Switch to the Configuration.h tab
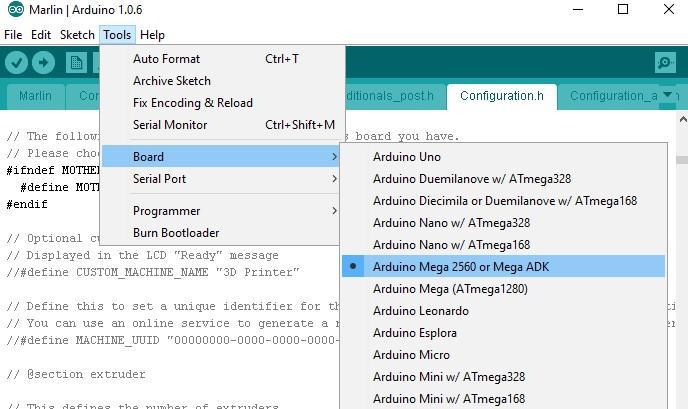The height and width of the screenshot is (409, 688). coord(501,96)
